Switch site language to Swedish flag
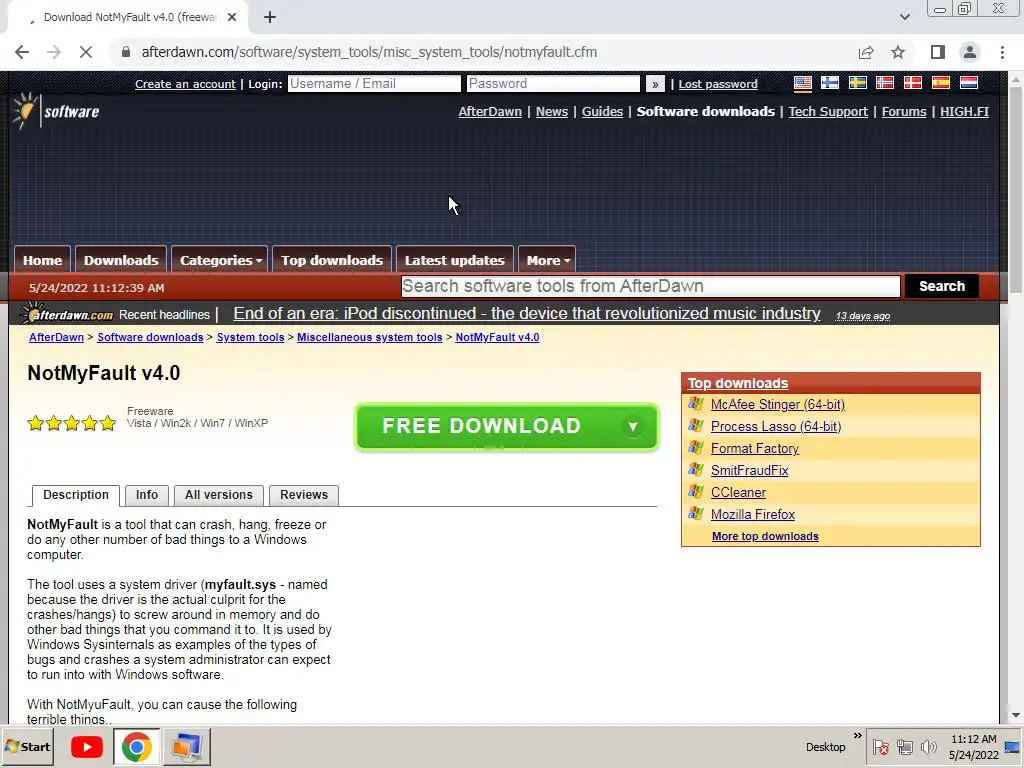 click(857, 83)
